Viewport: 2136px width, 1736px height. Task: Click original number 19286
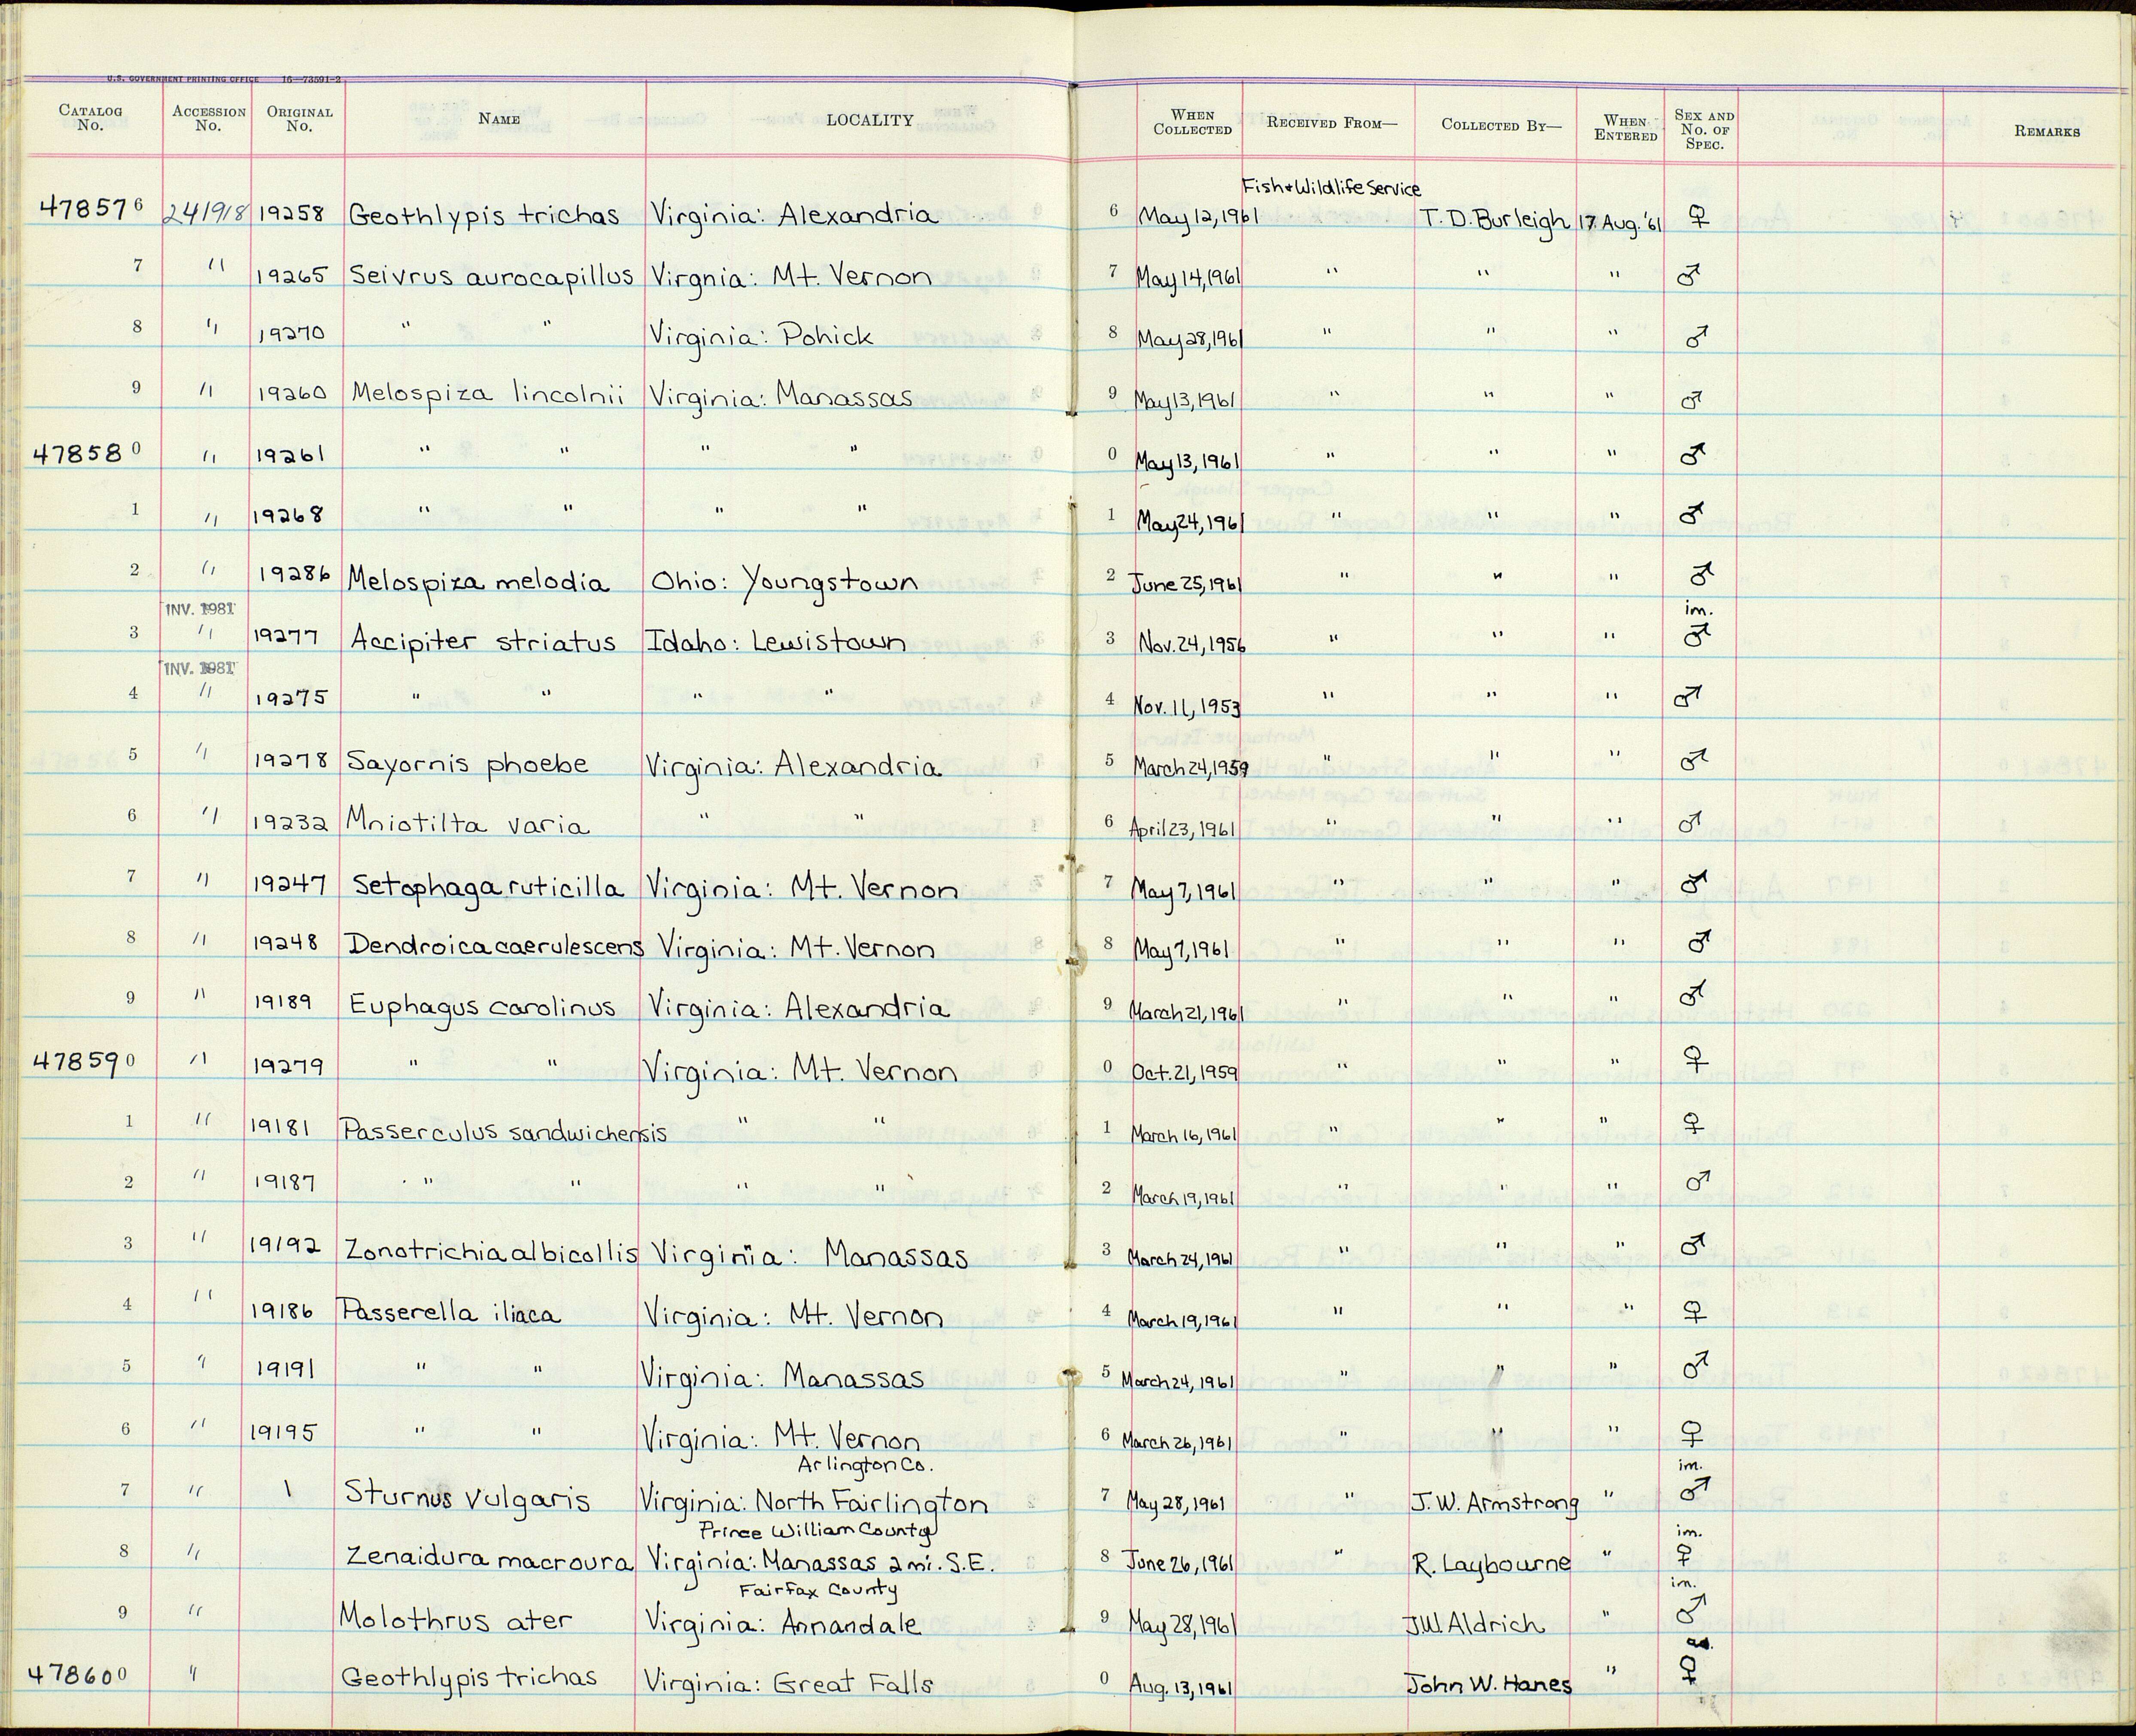pyautogui.click(x=295, y=576)
